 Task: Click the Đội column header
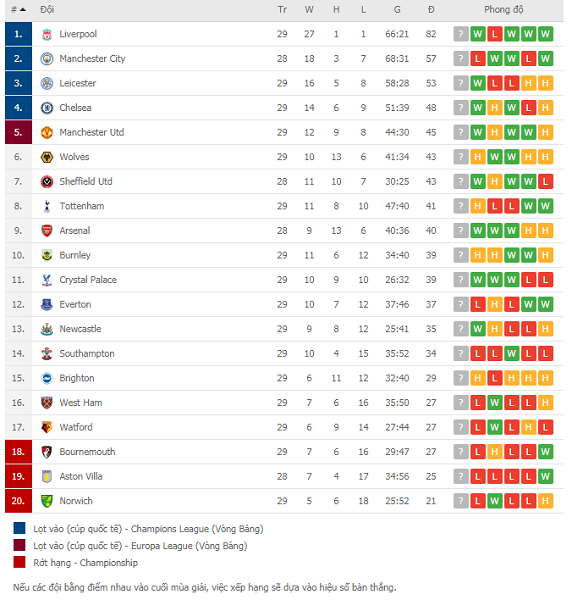(x=47, y=10)
